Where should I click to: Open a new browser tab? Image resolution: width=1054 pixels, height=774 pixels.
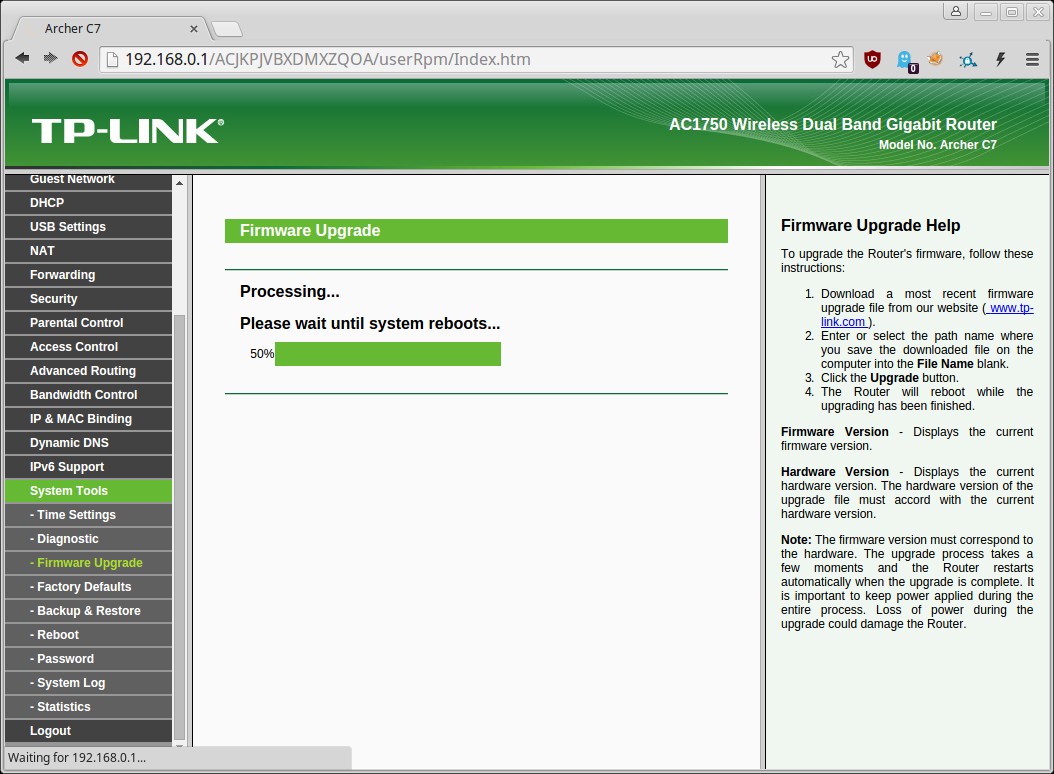(227, 29)
